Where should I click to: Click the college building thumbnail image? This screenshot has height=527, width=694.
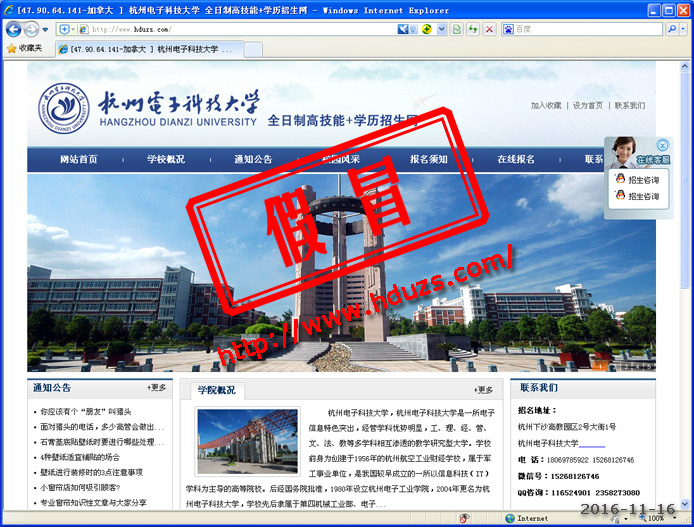248,441
